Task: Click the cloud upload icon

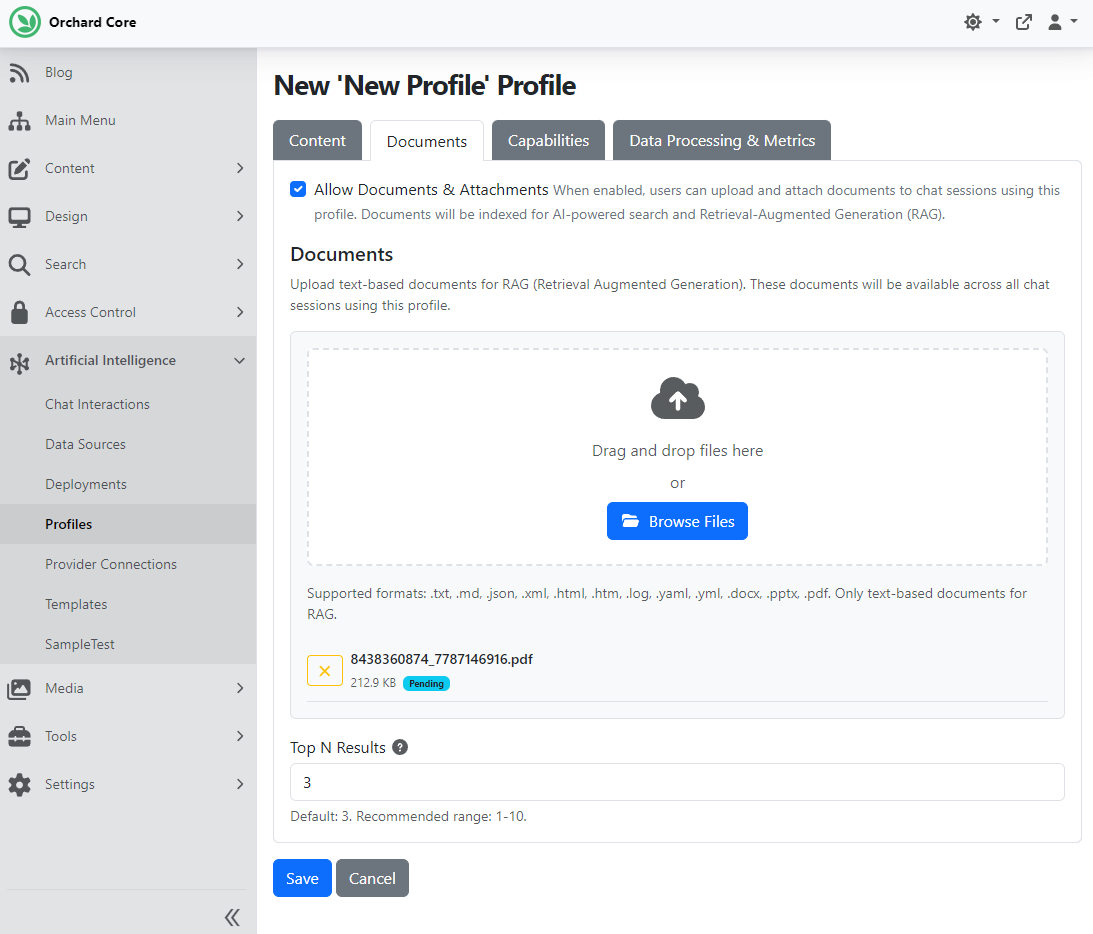Action: [678, 398]
